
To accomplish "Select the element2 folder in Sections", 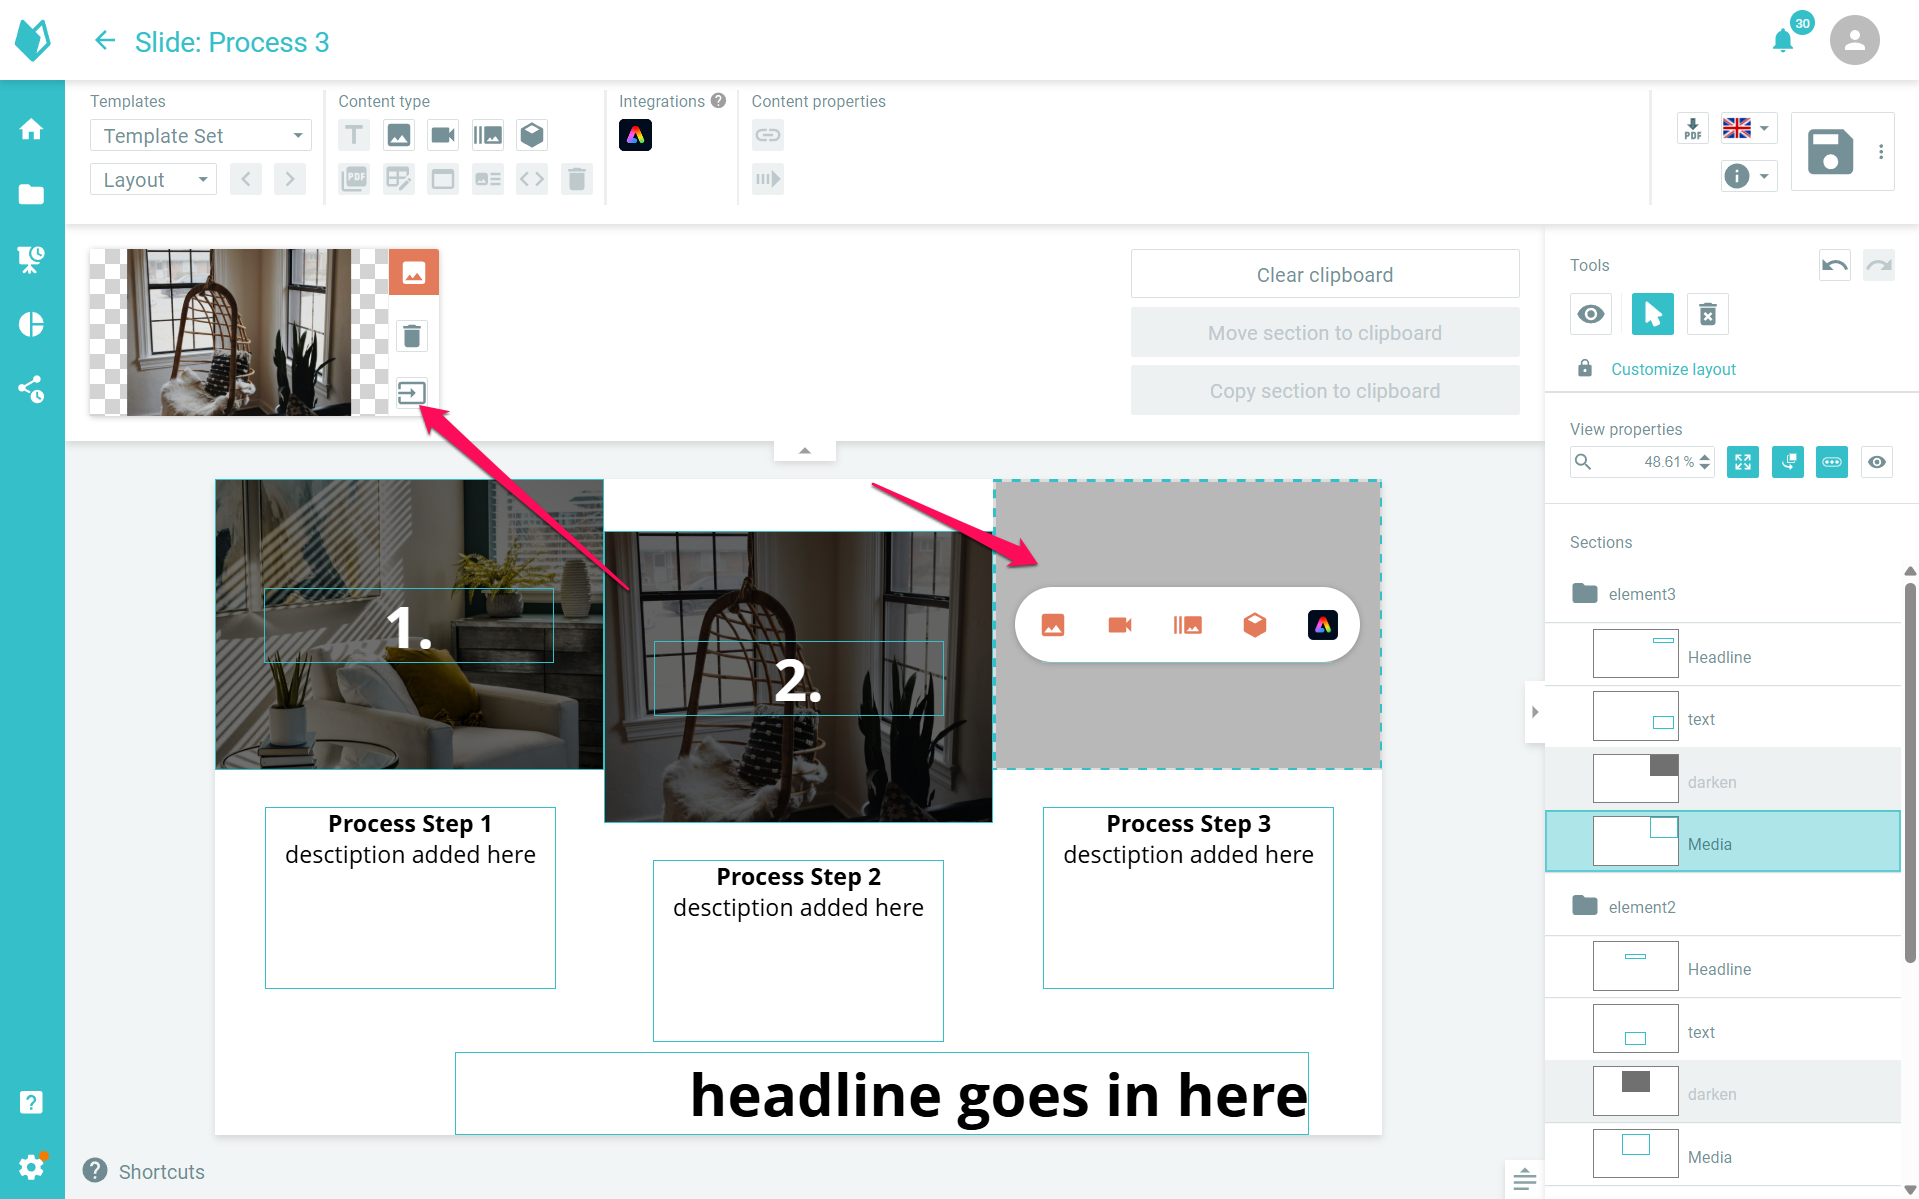I will tap(1641, 907).
